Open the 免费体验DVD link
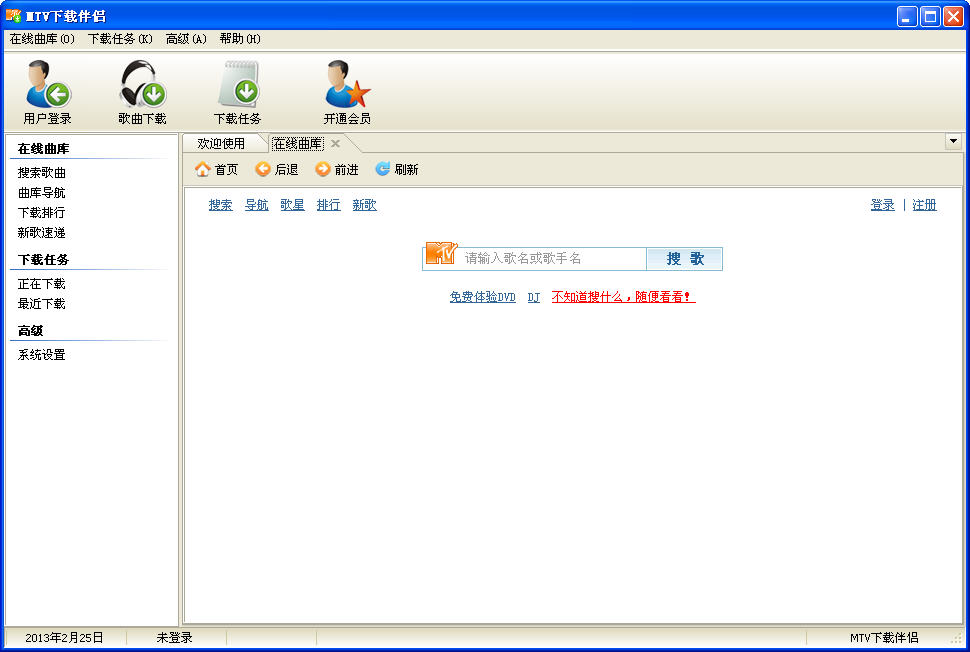The height and width of the screenshot is (652, 970). (482, 298)
